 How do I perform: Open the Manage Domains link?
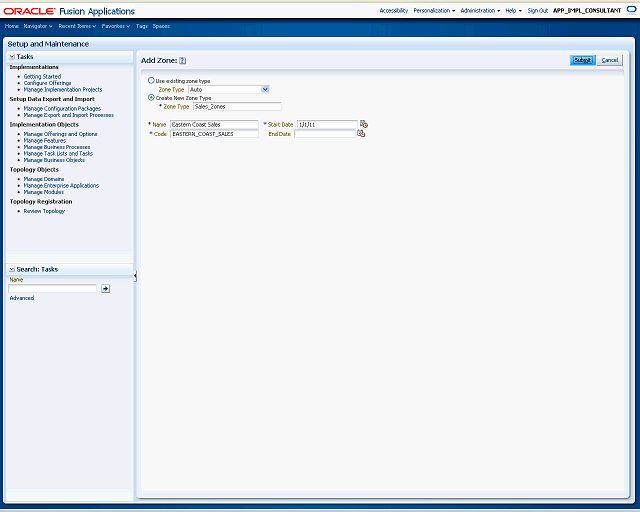tap(44, 179)
